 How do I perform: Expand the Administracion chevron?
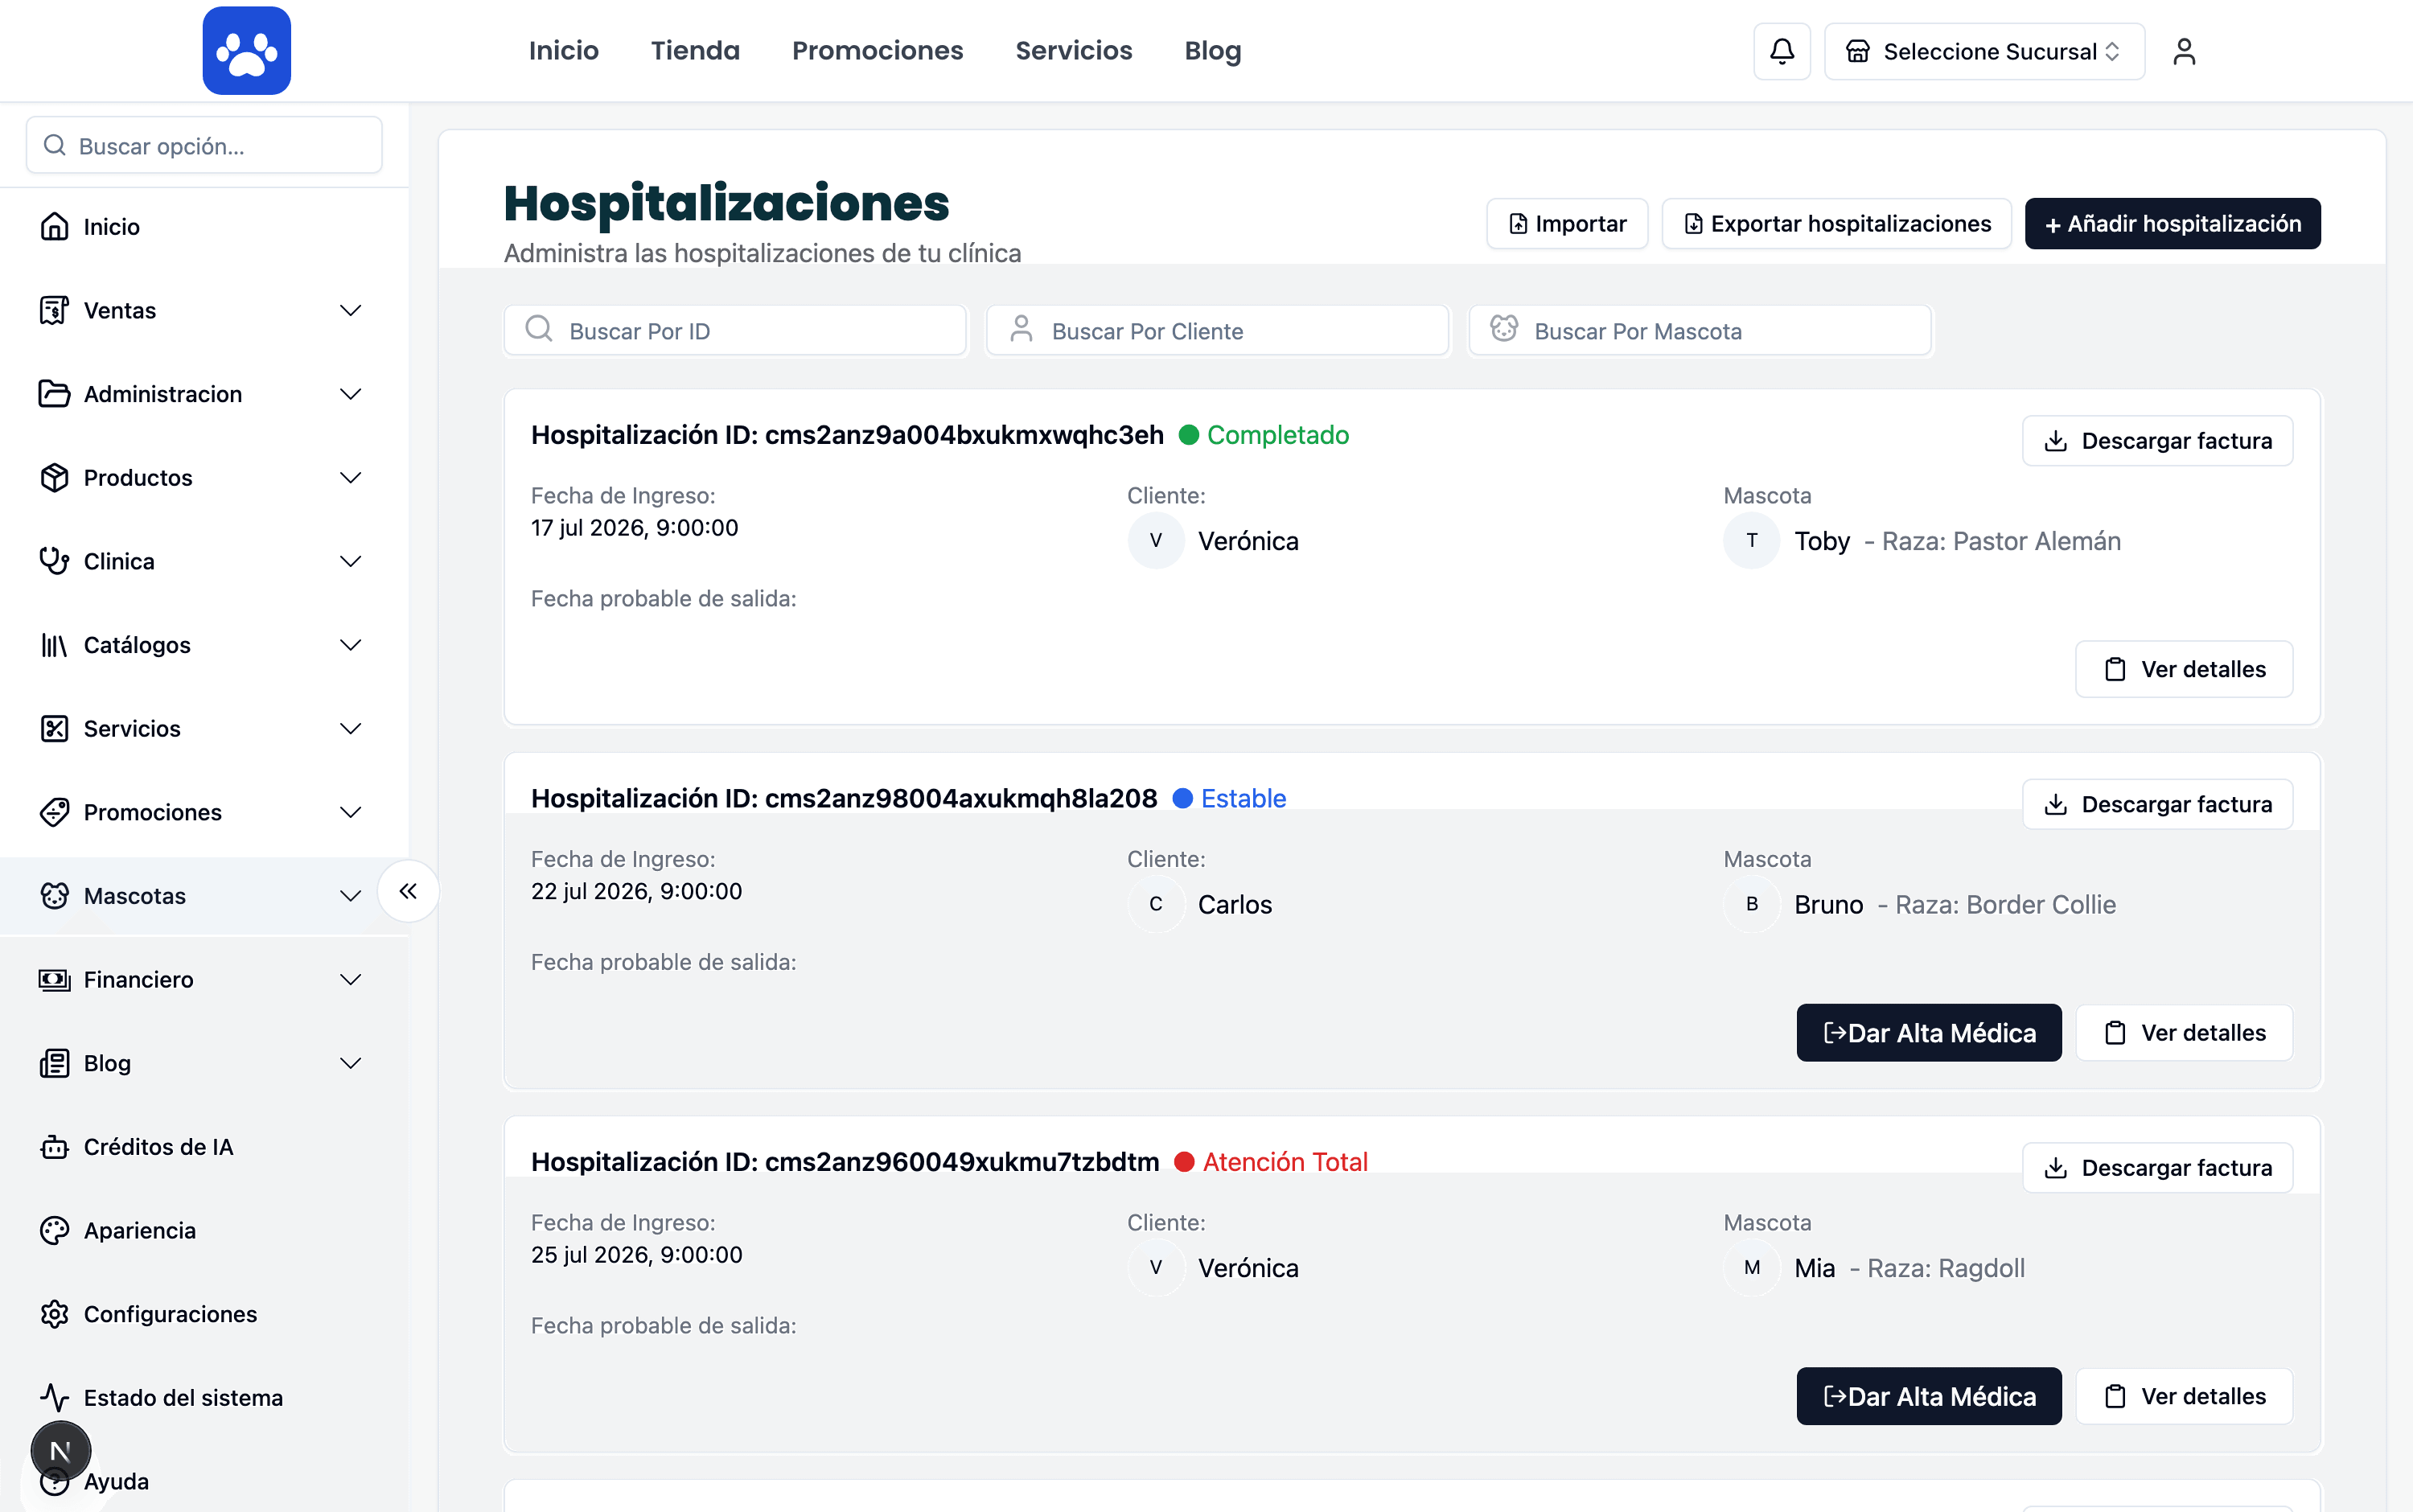click(x=350, y=394)
